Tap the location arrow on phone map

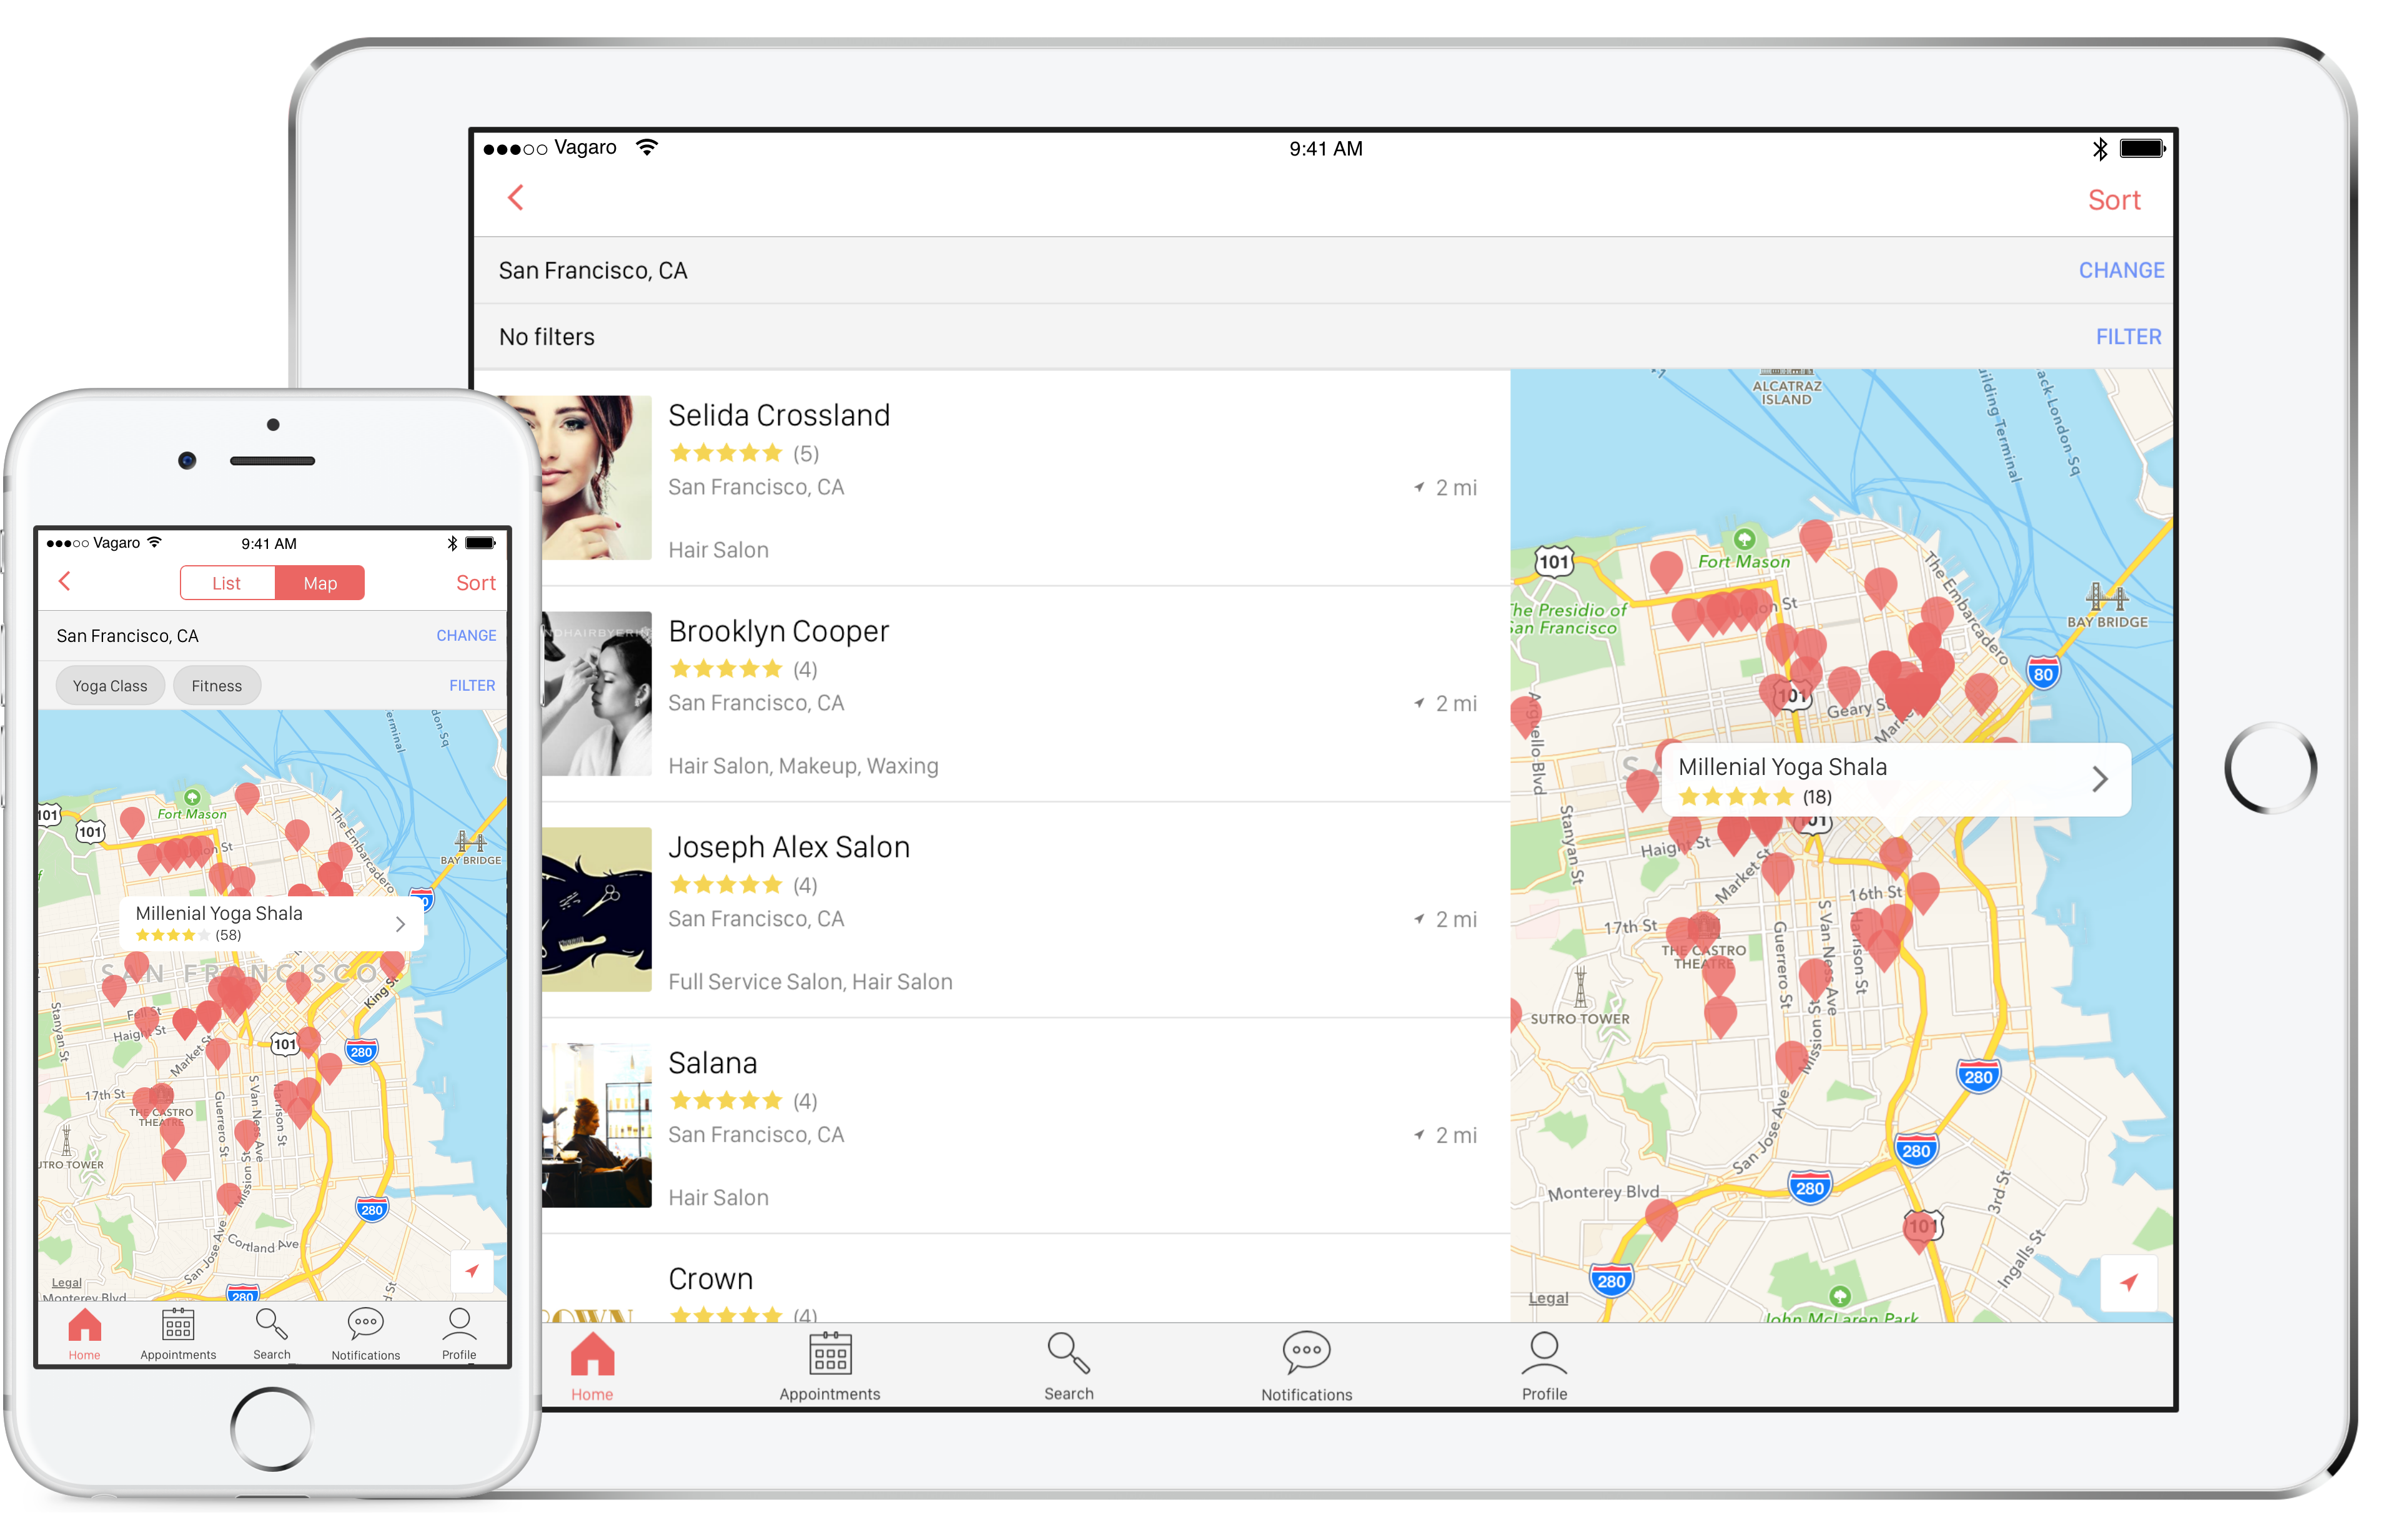pyautogui.click(x=472, y=1271)
